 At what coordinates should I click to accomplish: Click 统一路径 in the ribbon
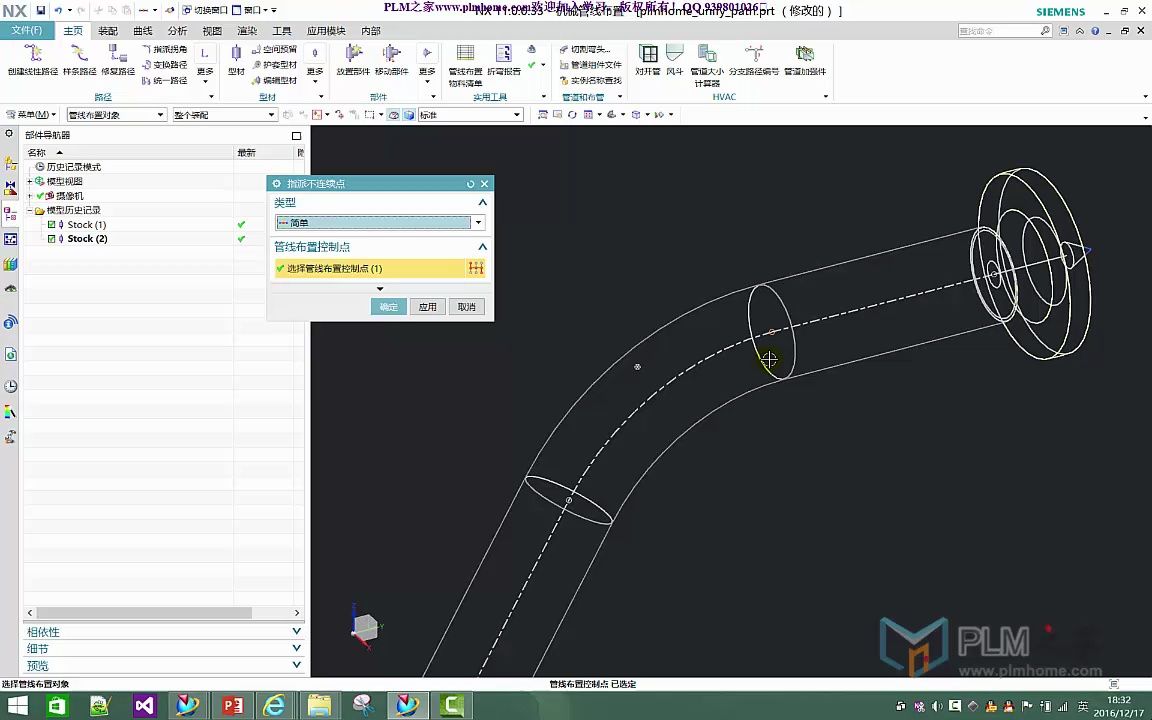pos(165,80)
